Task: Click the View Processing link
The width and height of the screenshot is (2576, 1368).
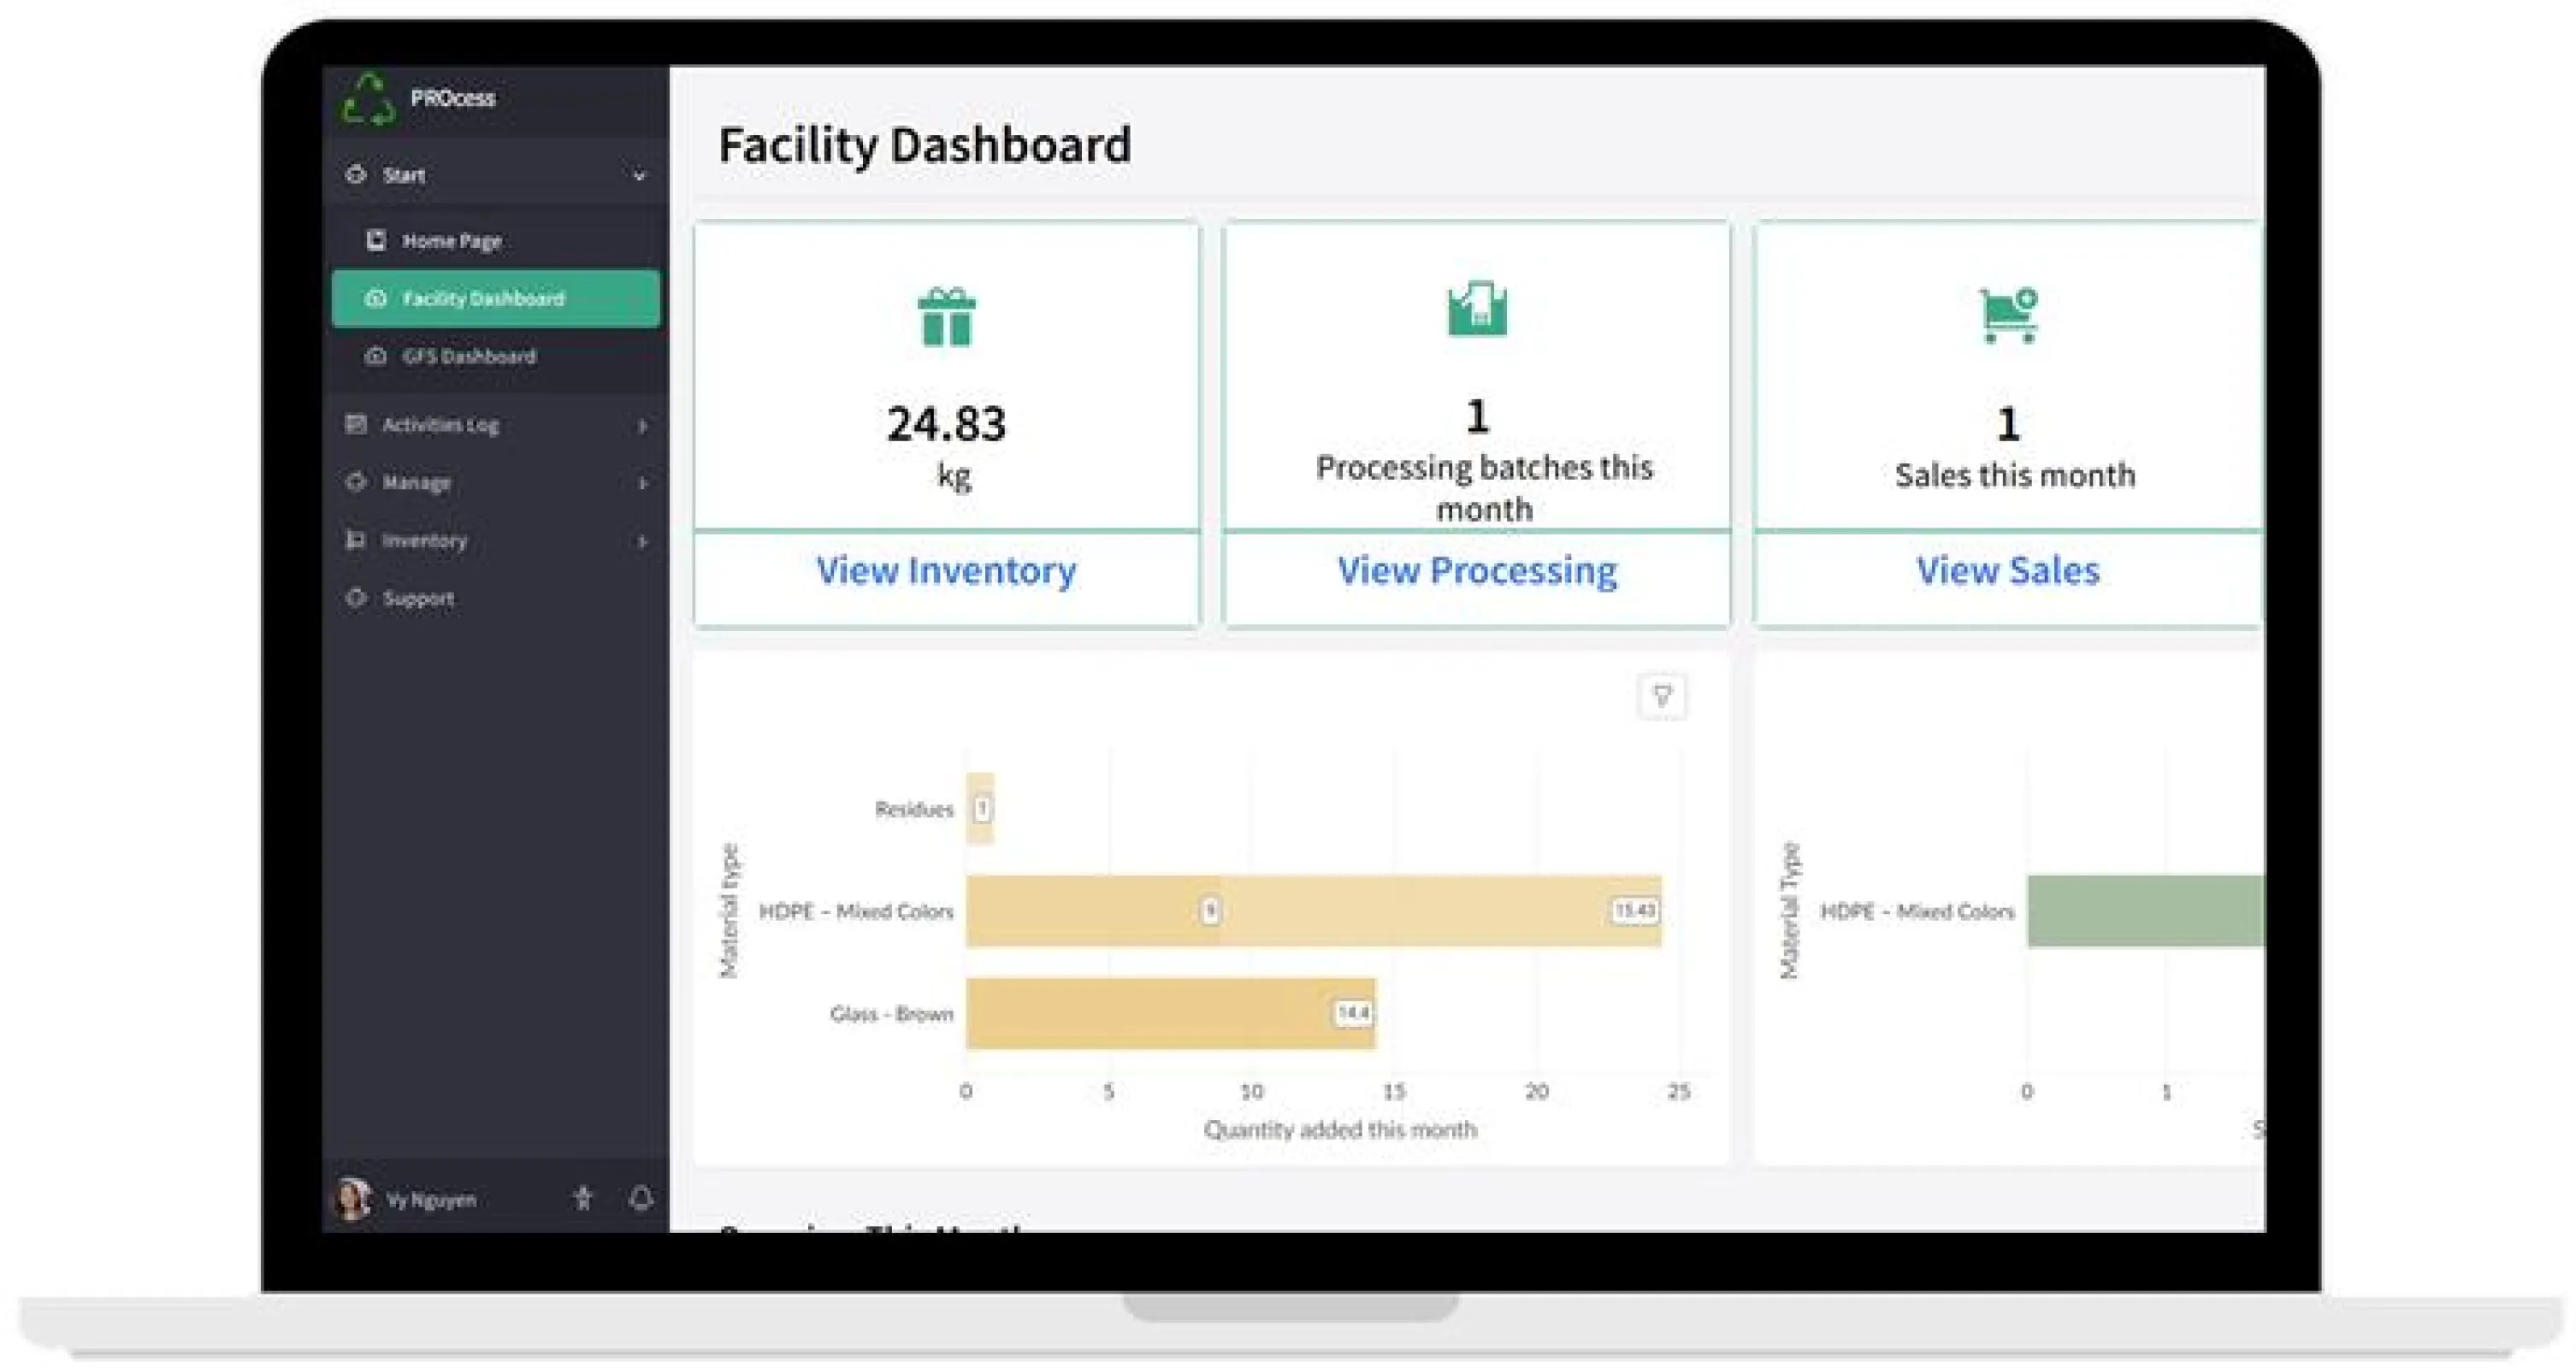Action: pos(1477,570)
